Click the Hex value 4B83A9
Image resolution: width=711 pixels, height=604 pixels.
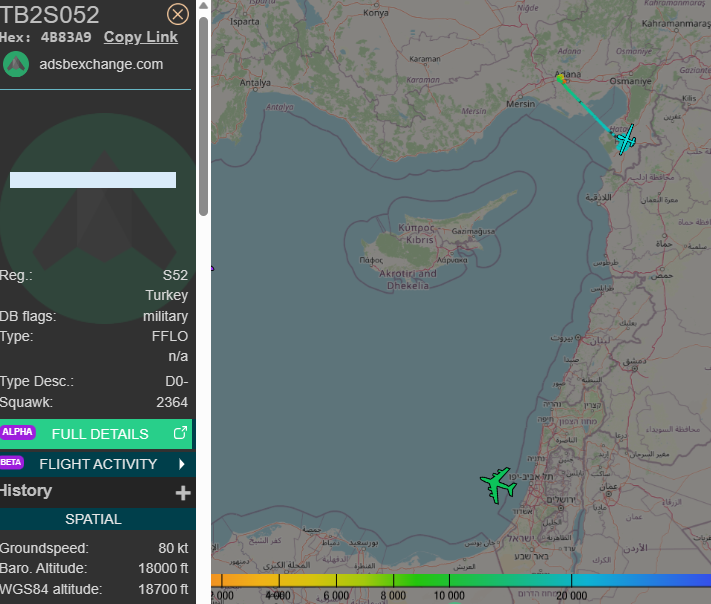point(66,37)
